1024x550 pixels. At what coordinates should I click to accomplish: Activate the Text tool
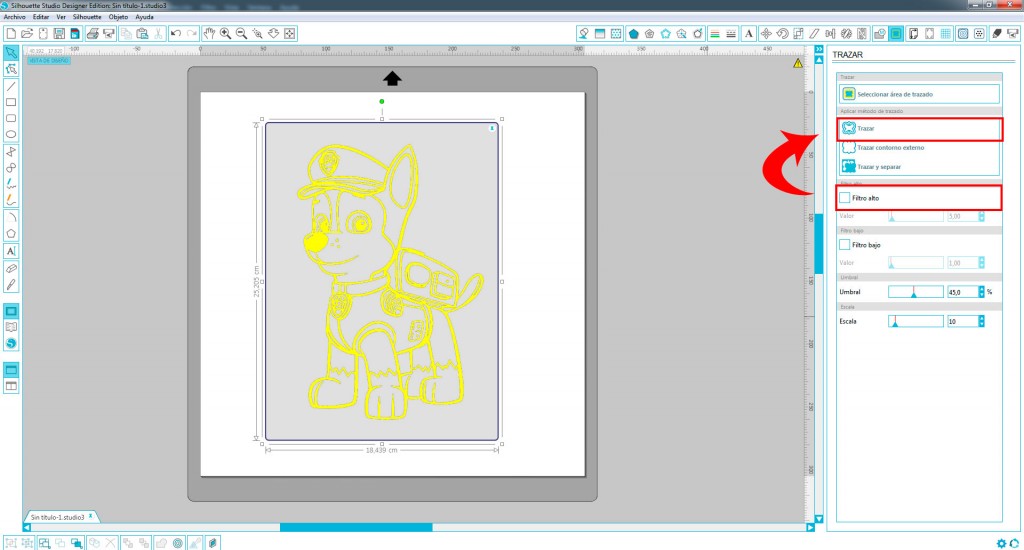click(11, 251)
